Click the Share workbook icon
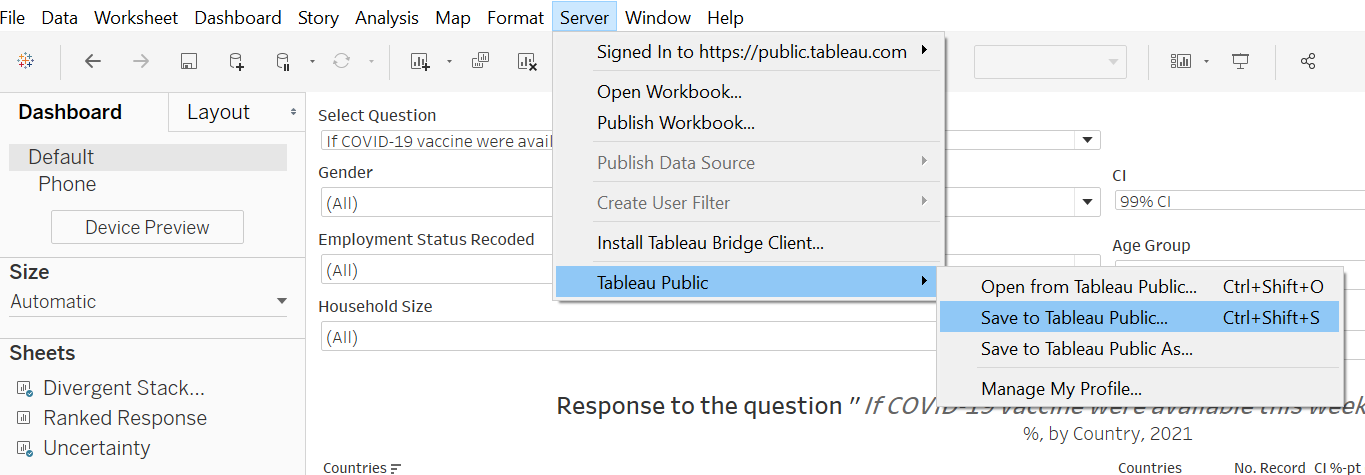This screenshot has height=475, width=1365. 1307,61
